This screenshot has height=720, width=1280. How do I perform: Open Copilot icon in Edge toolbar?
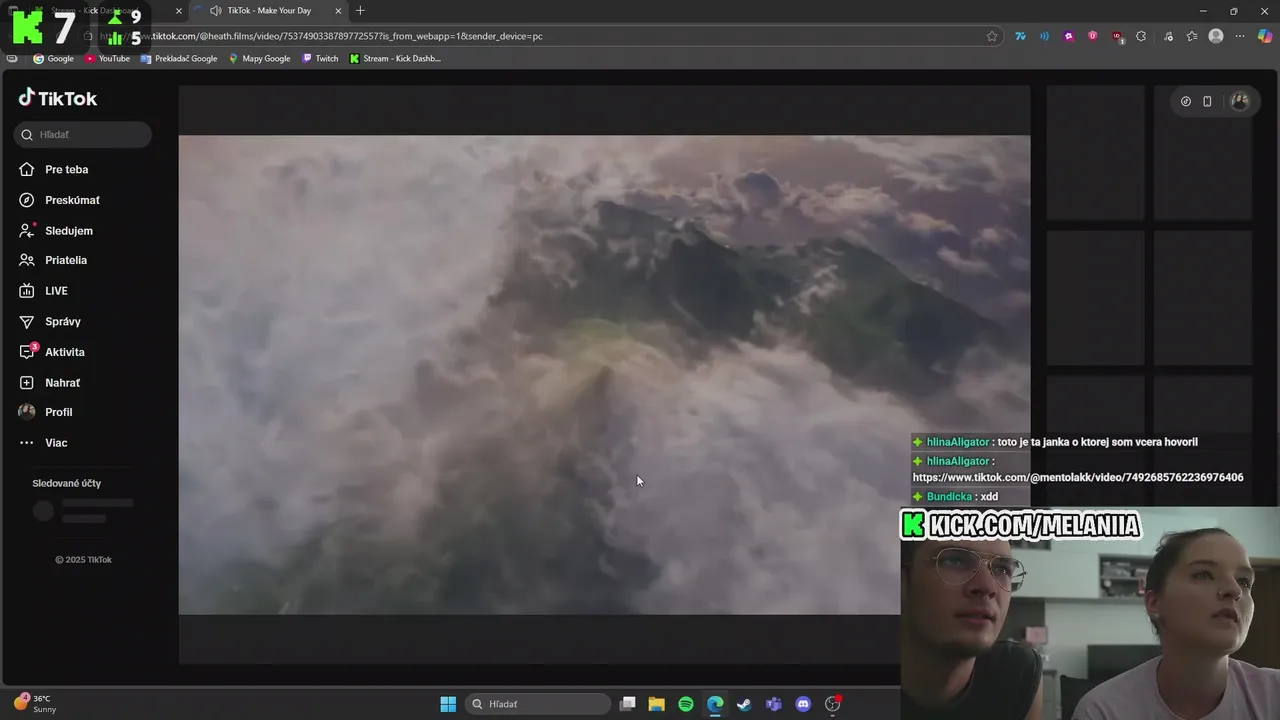pos(1265,36)
